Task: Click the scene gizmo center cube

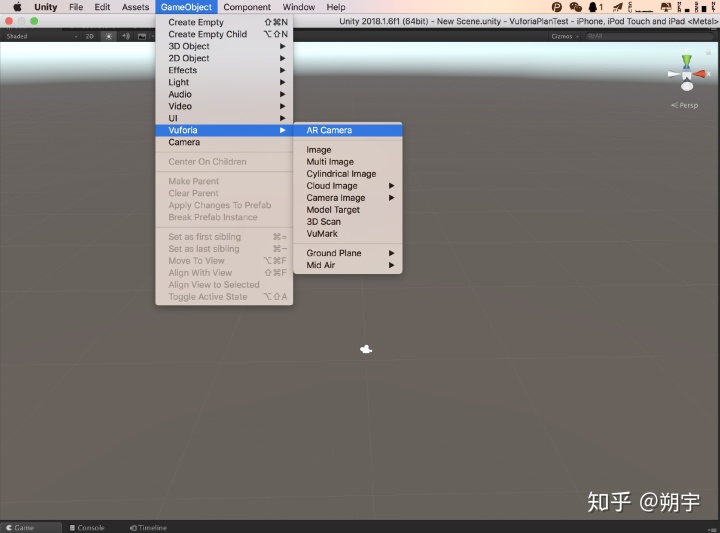Action: point(687,75)
